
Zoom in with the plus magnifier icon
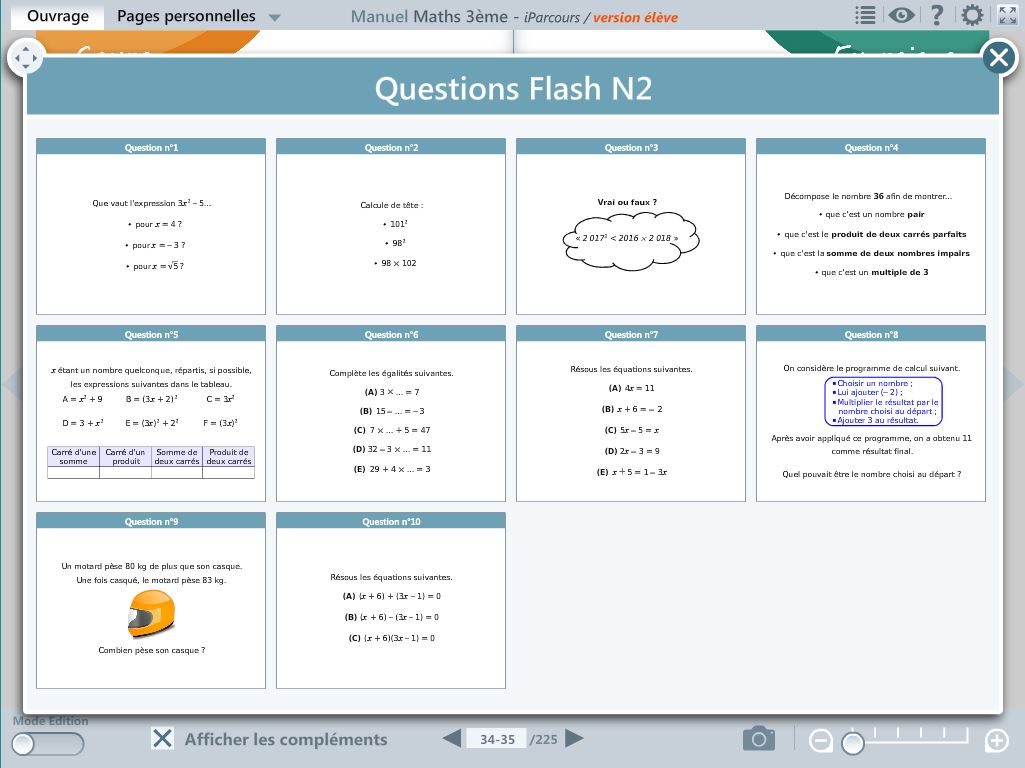(996, 741)
